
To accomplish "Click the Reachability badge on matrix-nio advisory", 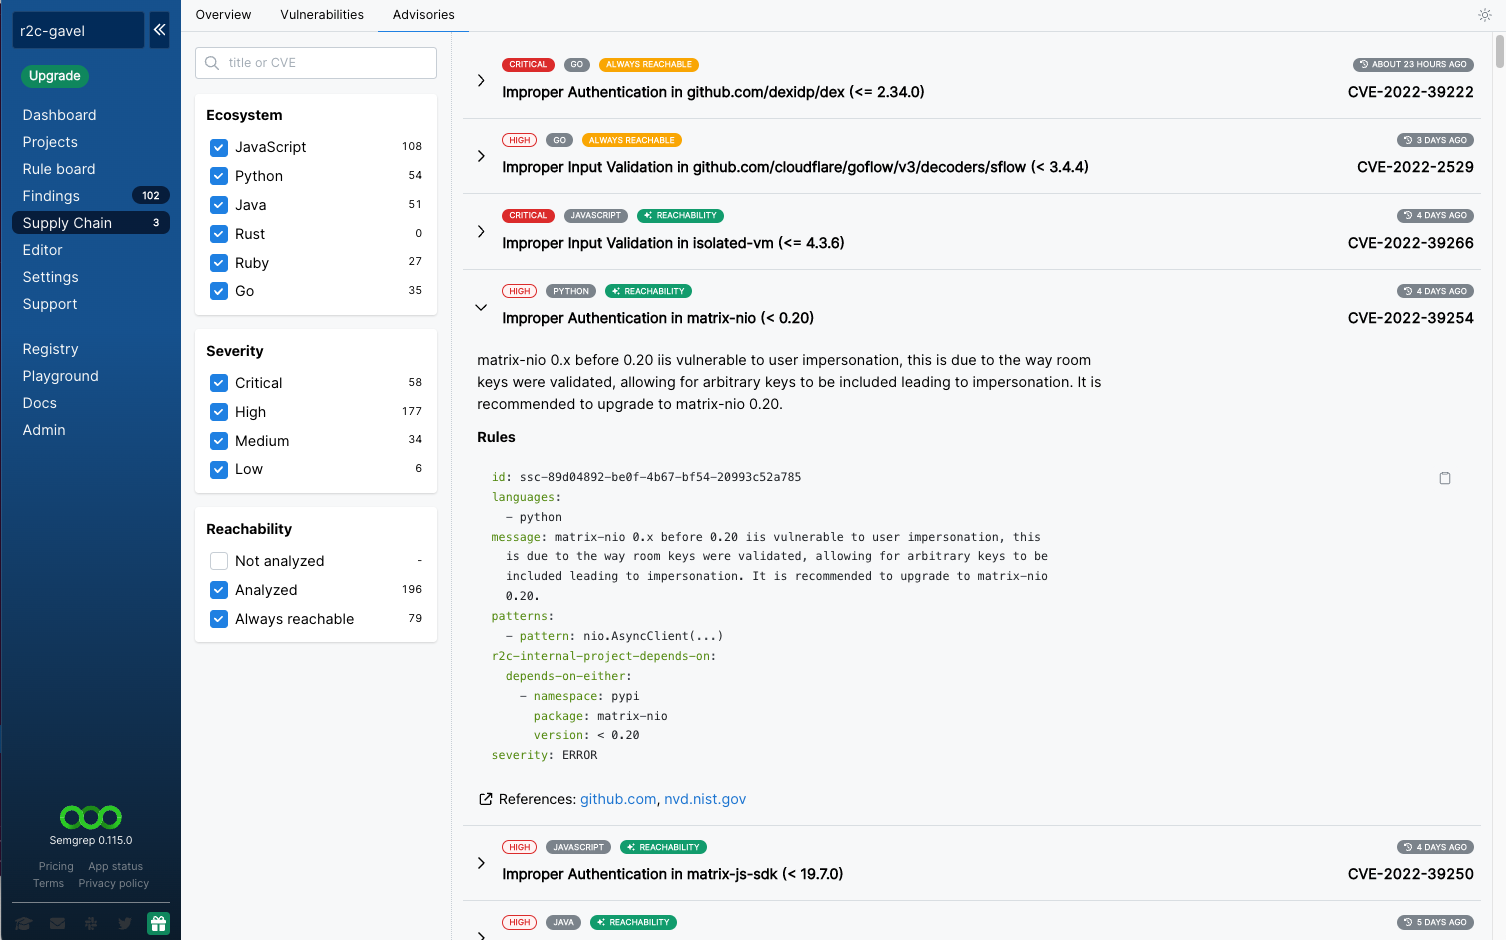I will (x=648, y=291).
